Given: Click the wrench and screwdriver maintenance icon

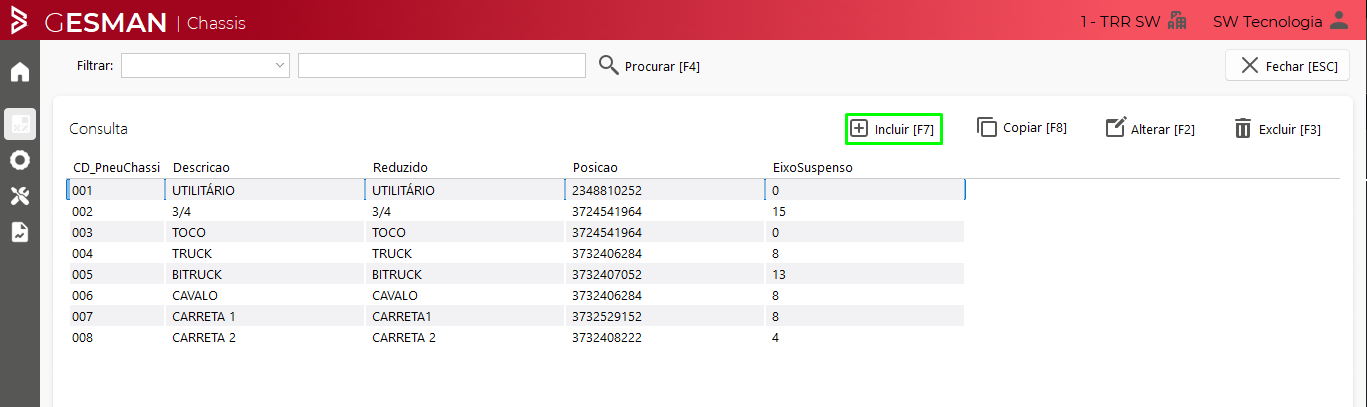Looking at the screenshot, I should pos(20,196).
